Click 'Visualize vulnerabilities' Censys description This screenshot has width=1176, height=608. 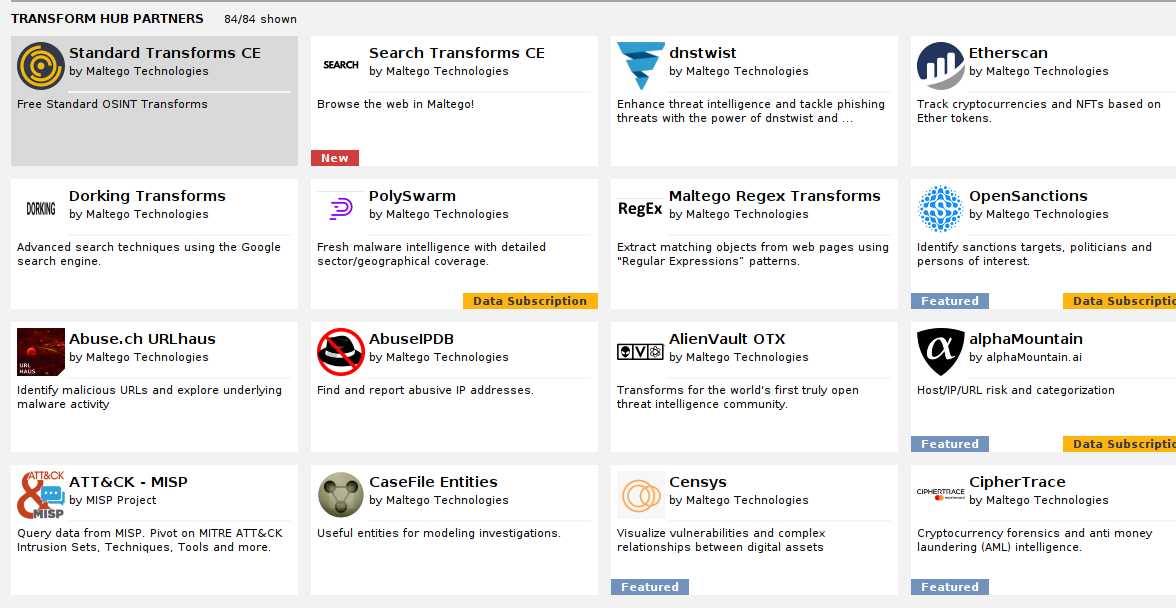[721, 541]
